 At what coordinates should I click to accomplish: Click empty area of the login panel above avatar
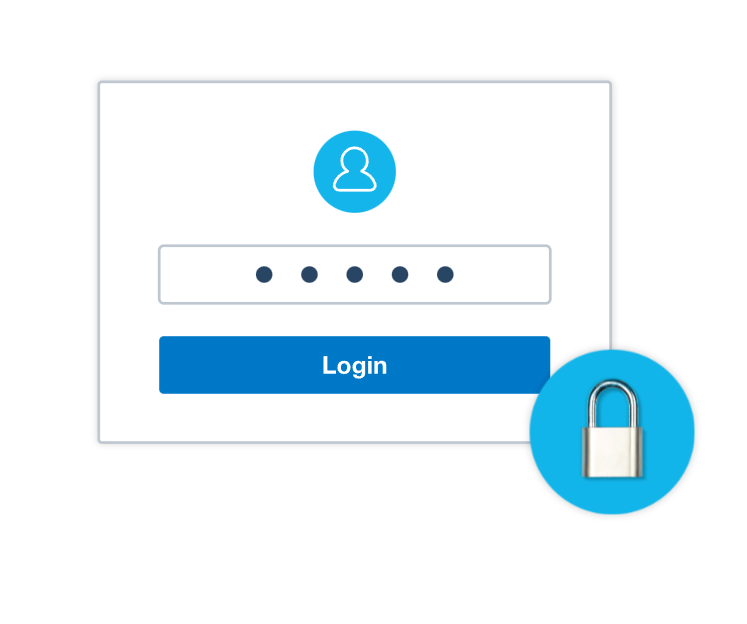[x=354, y=106]
